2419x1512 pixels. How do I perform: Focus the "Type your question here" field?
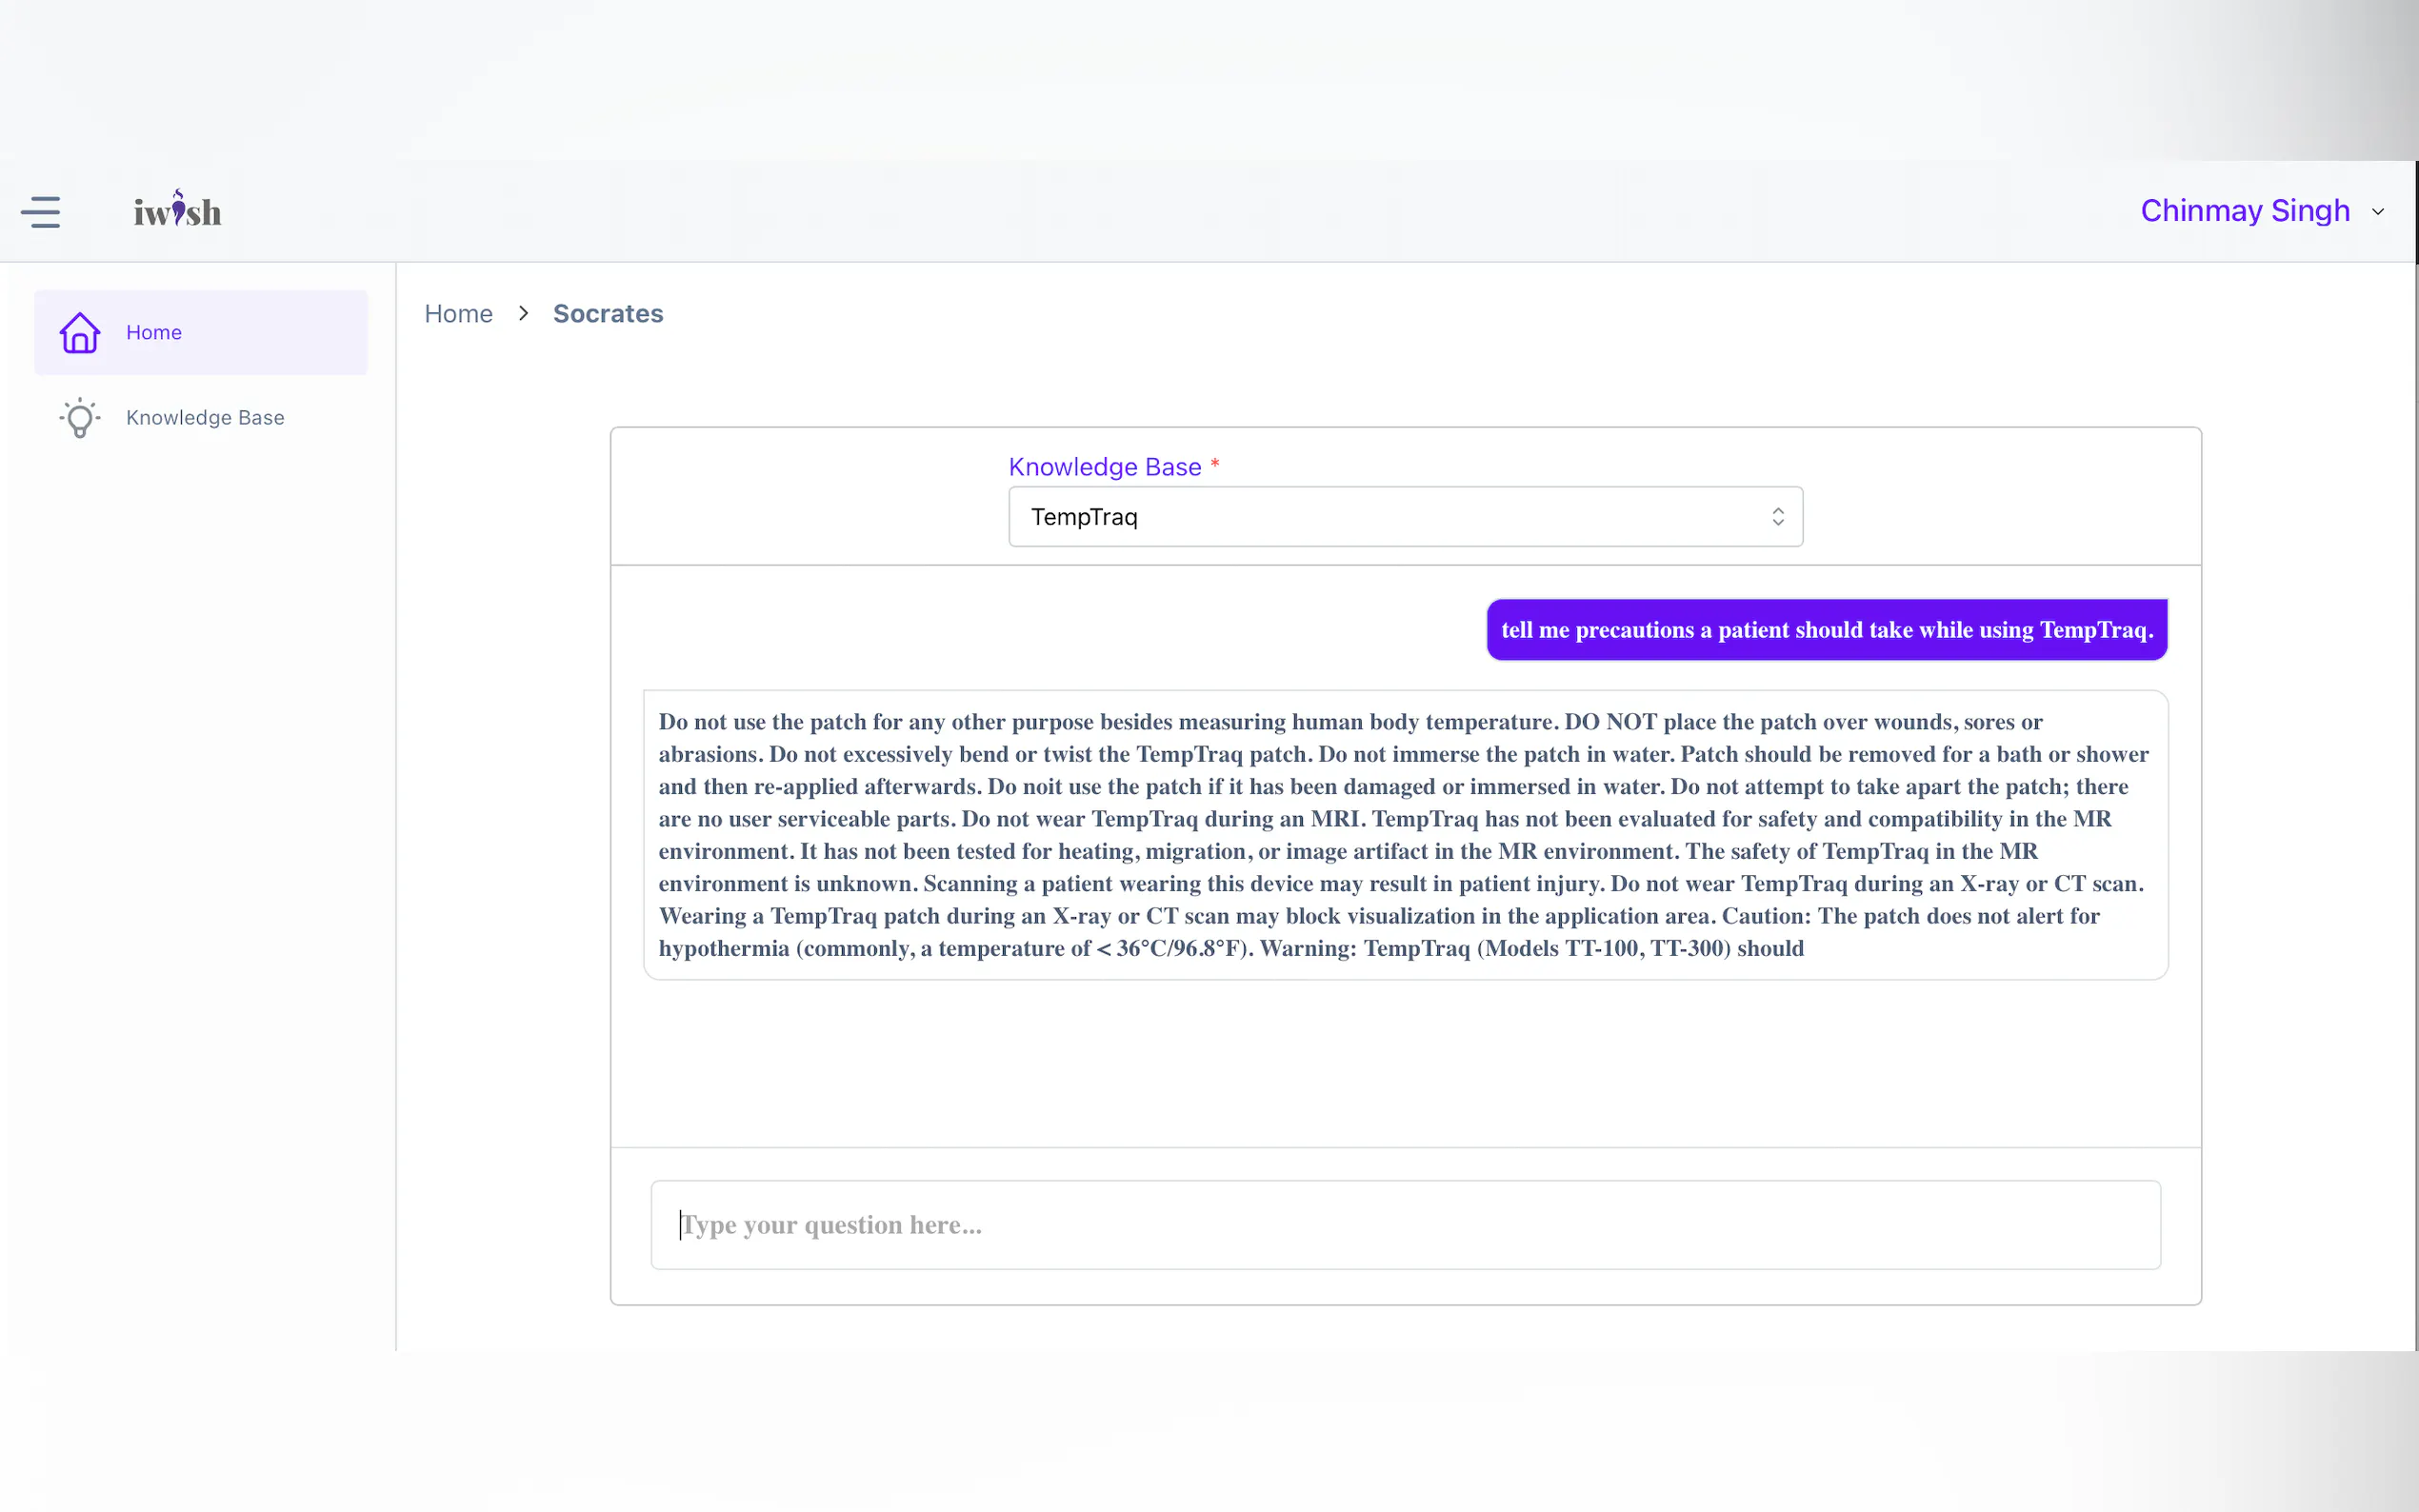point(1404,1225)
